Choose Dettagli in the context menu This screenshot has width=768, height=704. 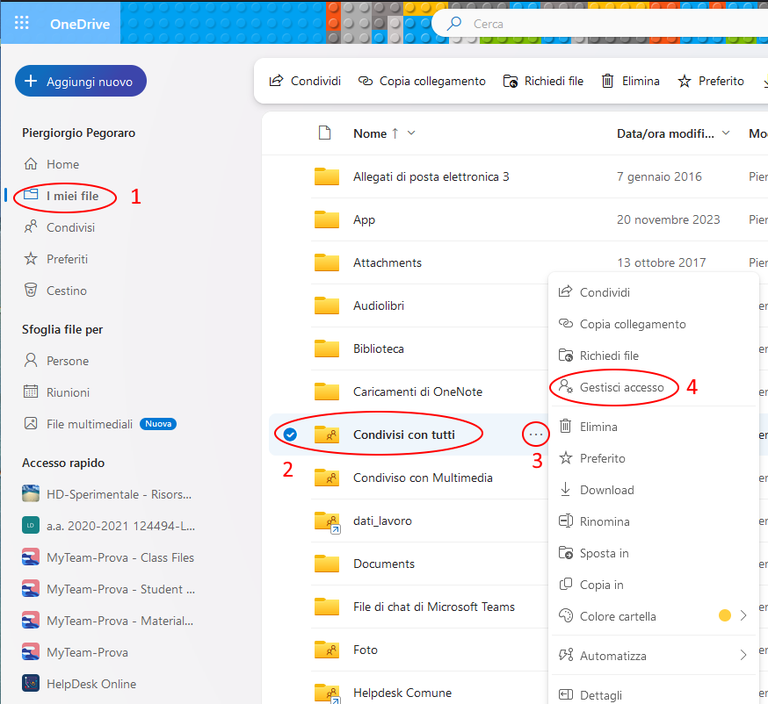click(653, 695)
